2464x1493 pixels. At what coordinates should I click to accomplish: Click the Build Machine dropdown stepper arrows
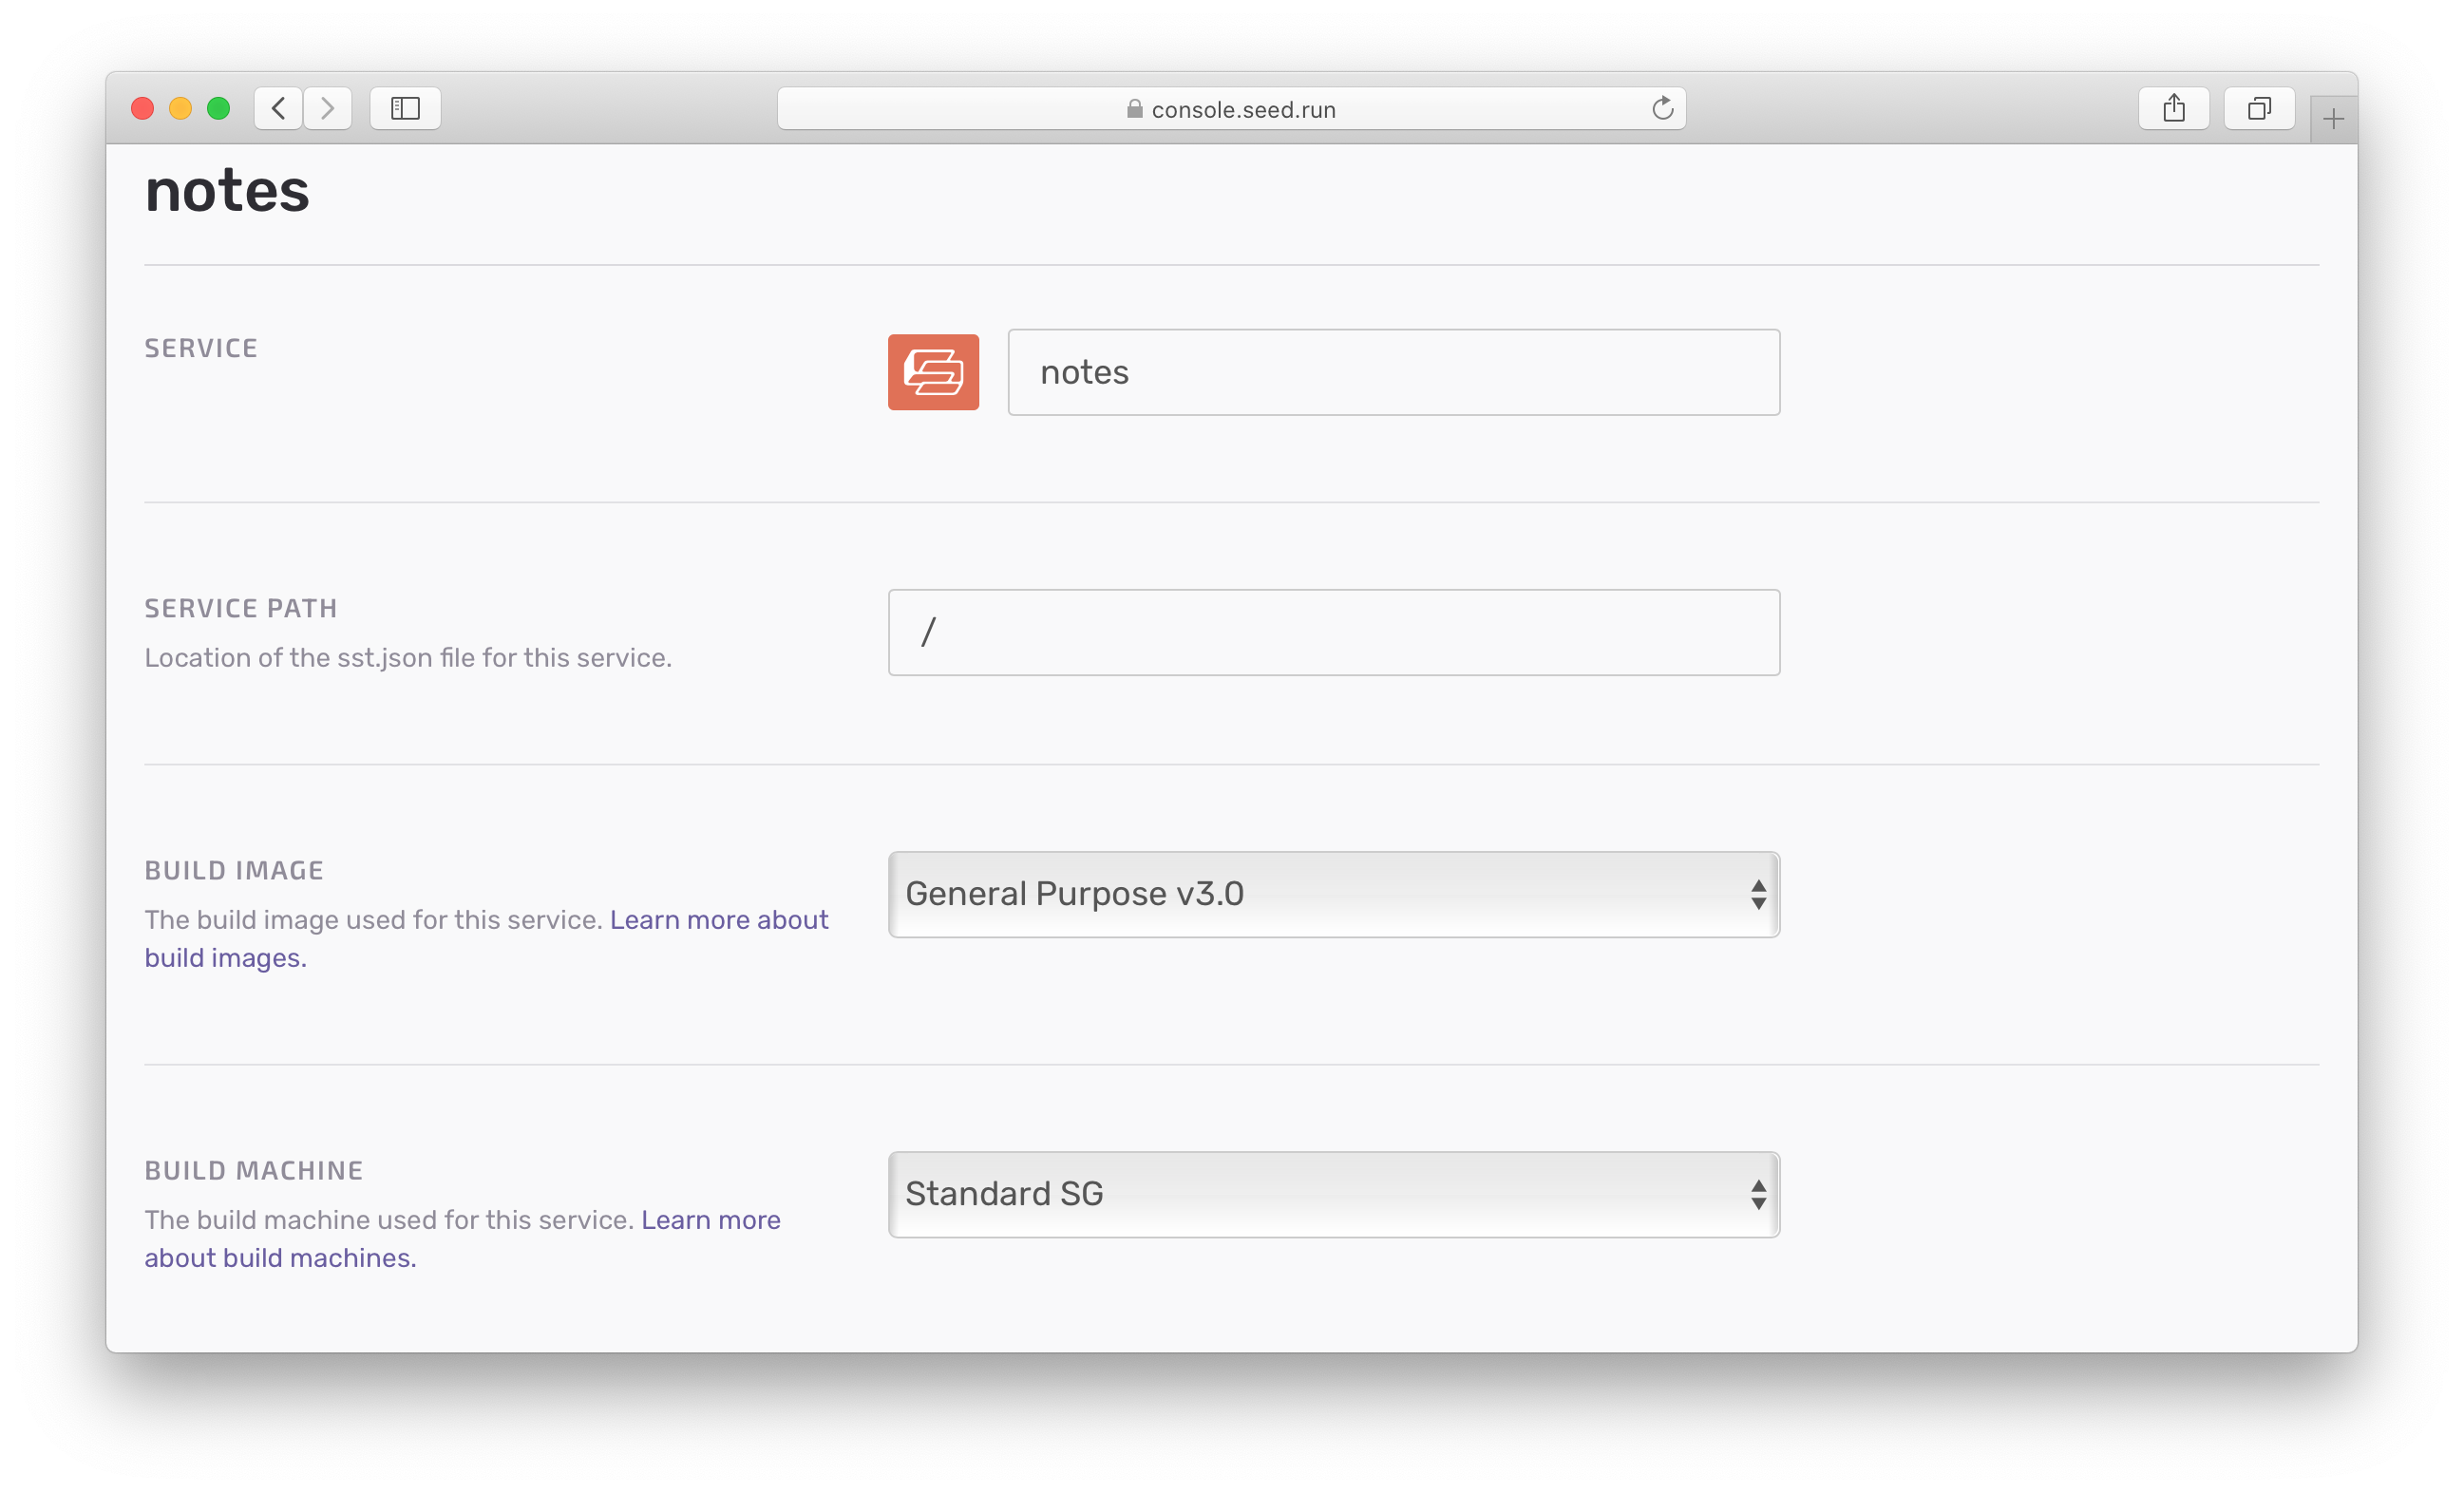coord(1758,1194)
